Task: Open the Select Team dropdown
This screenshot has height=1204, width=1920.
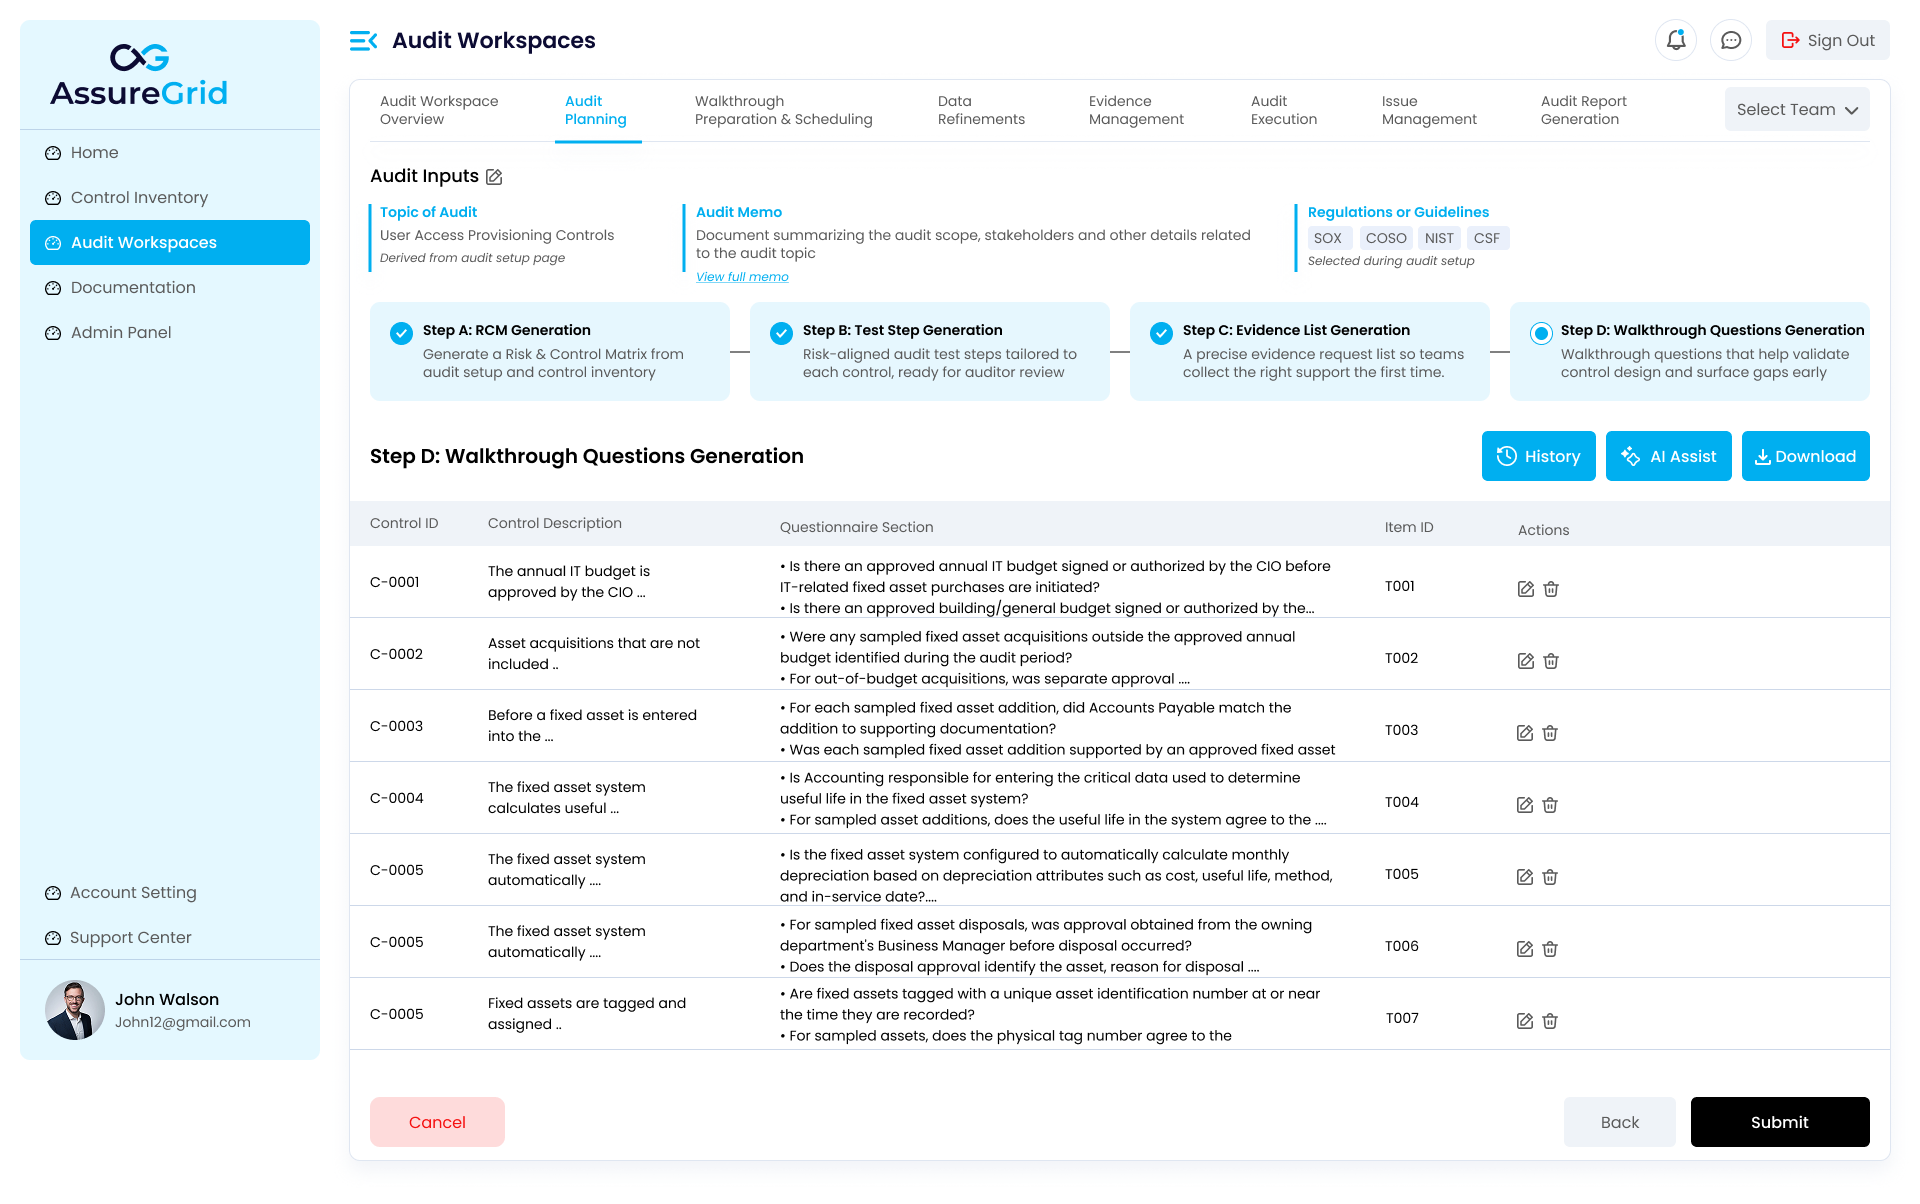Action: coord(1796,109)
